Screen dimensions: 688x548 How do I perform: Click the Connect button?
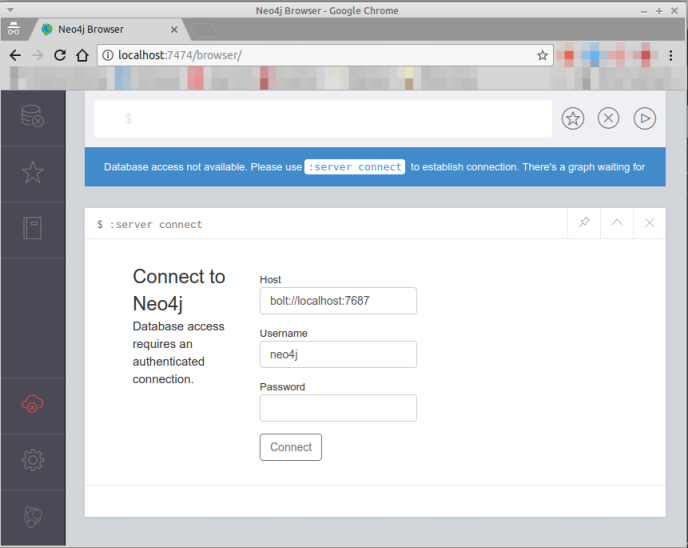tap(290, 447)
